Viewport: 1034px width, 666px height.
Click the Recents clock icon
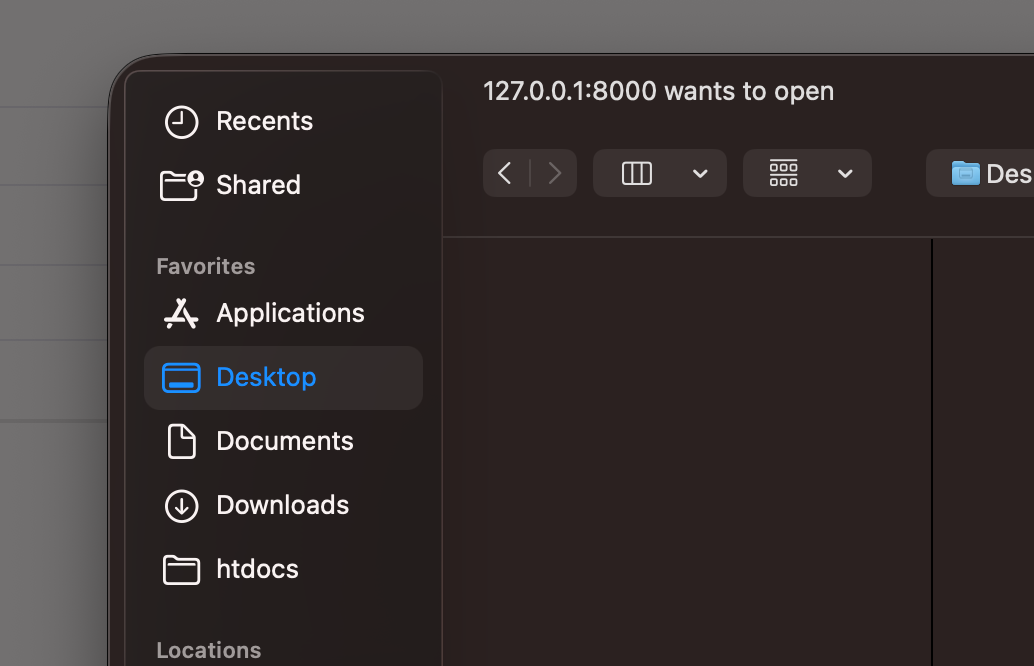pos(181,122)
